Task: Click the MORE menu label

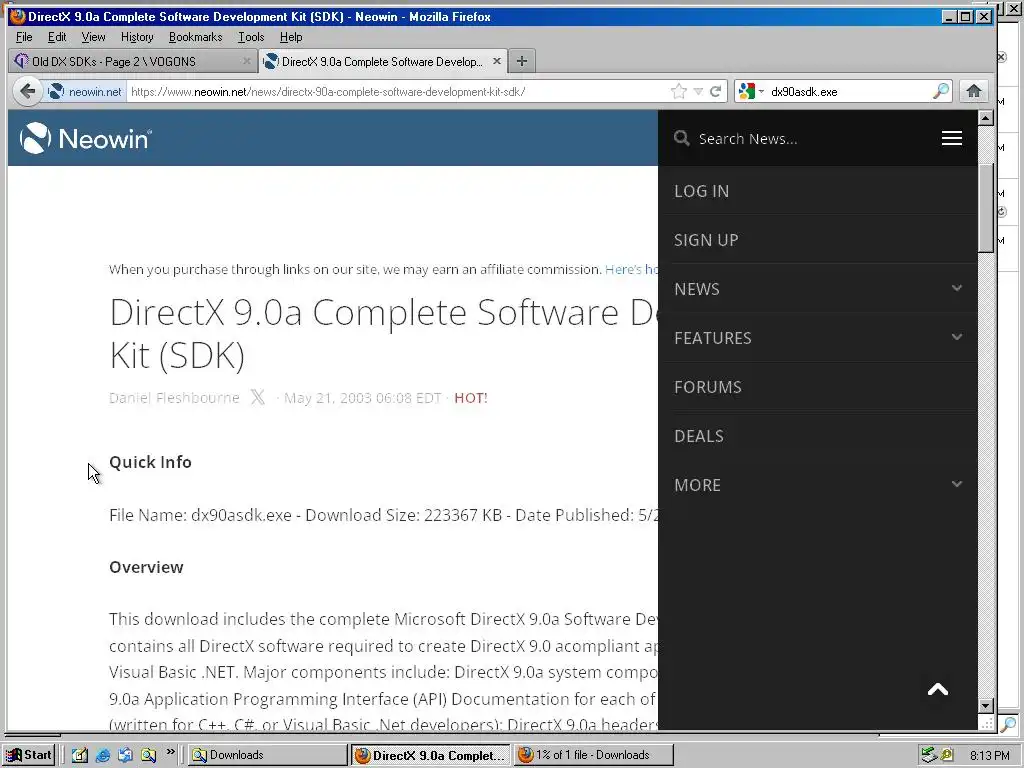Action: click(697, 485)
